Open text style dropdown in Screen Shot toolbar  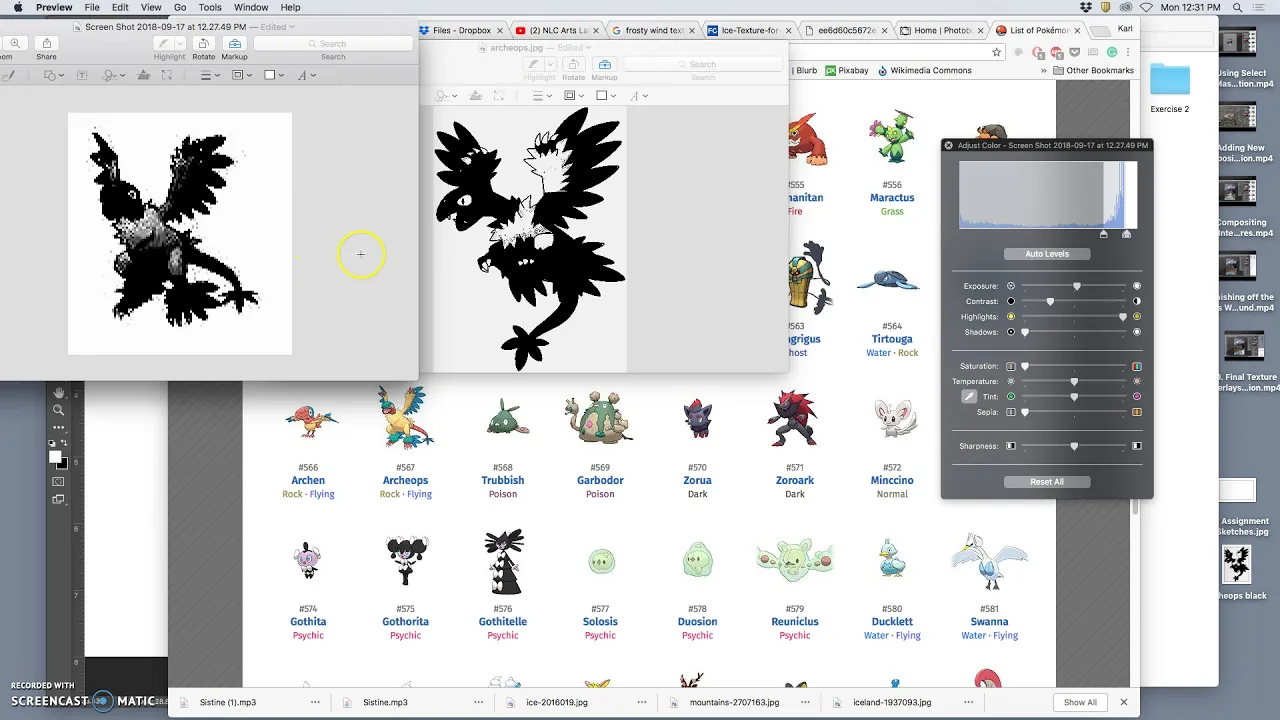click(306, 75)
